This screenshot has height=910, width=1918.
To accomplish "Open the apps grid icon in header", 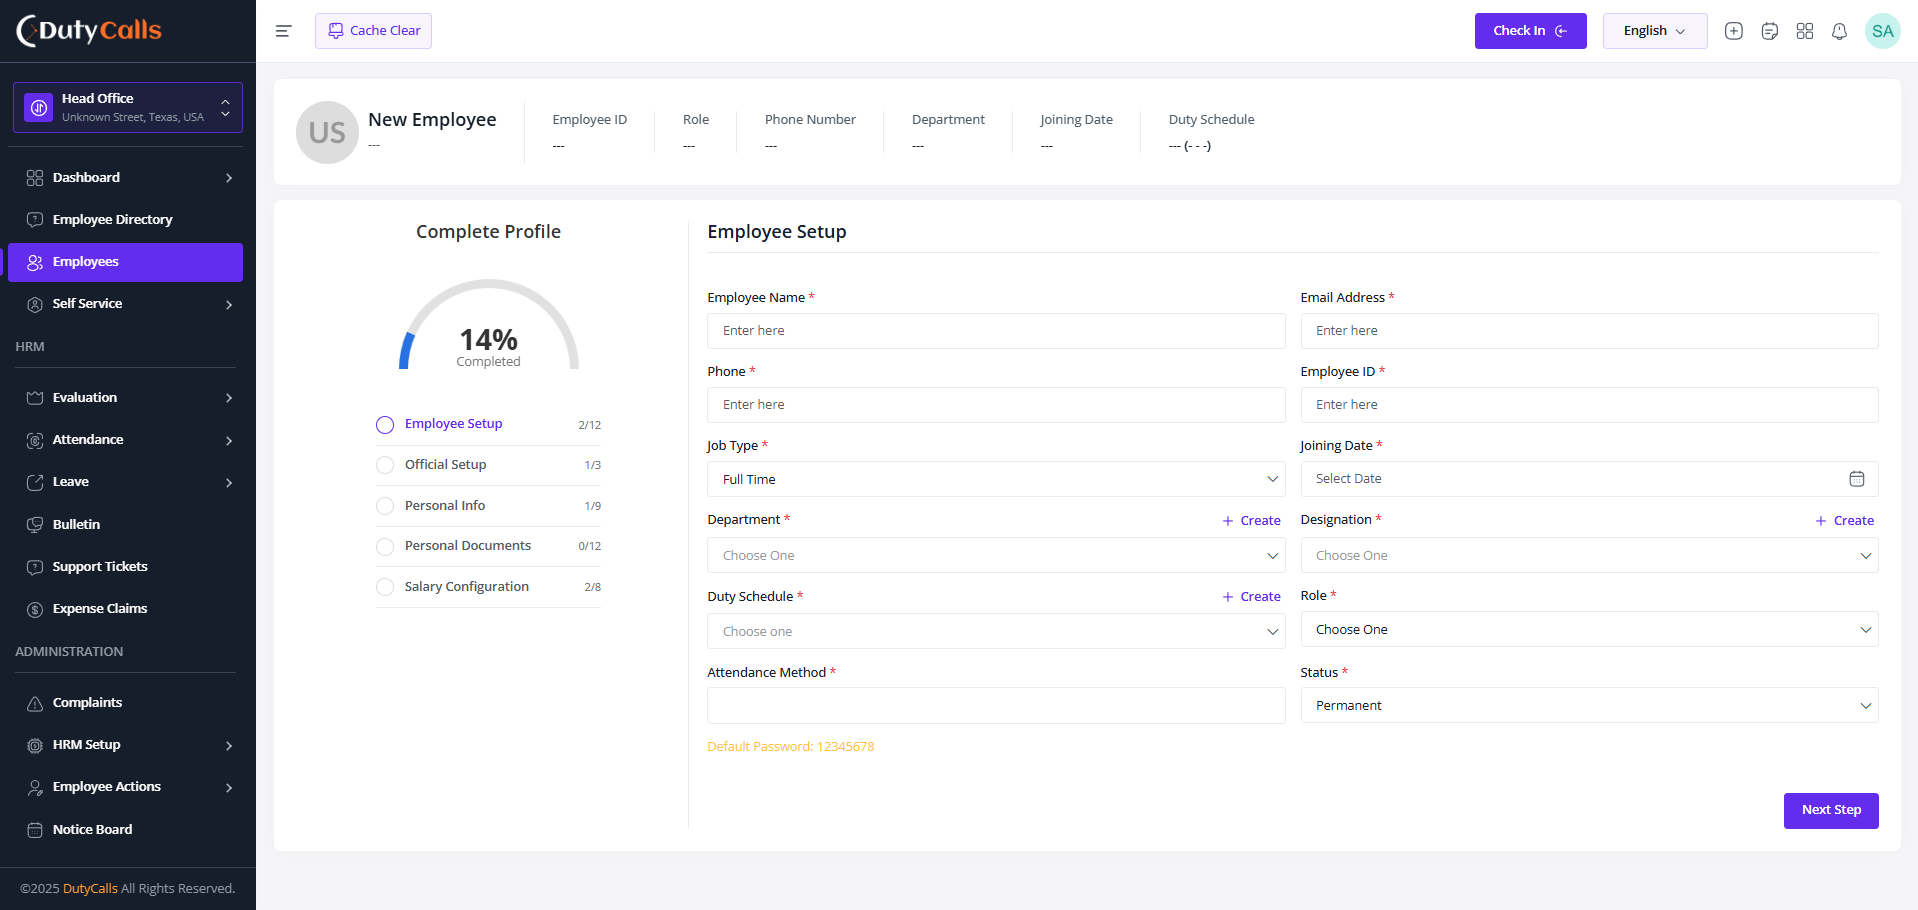I will pos(1804,31).
